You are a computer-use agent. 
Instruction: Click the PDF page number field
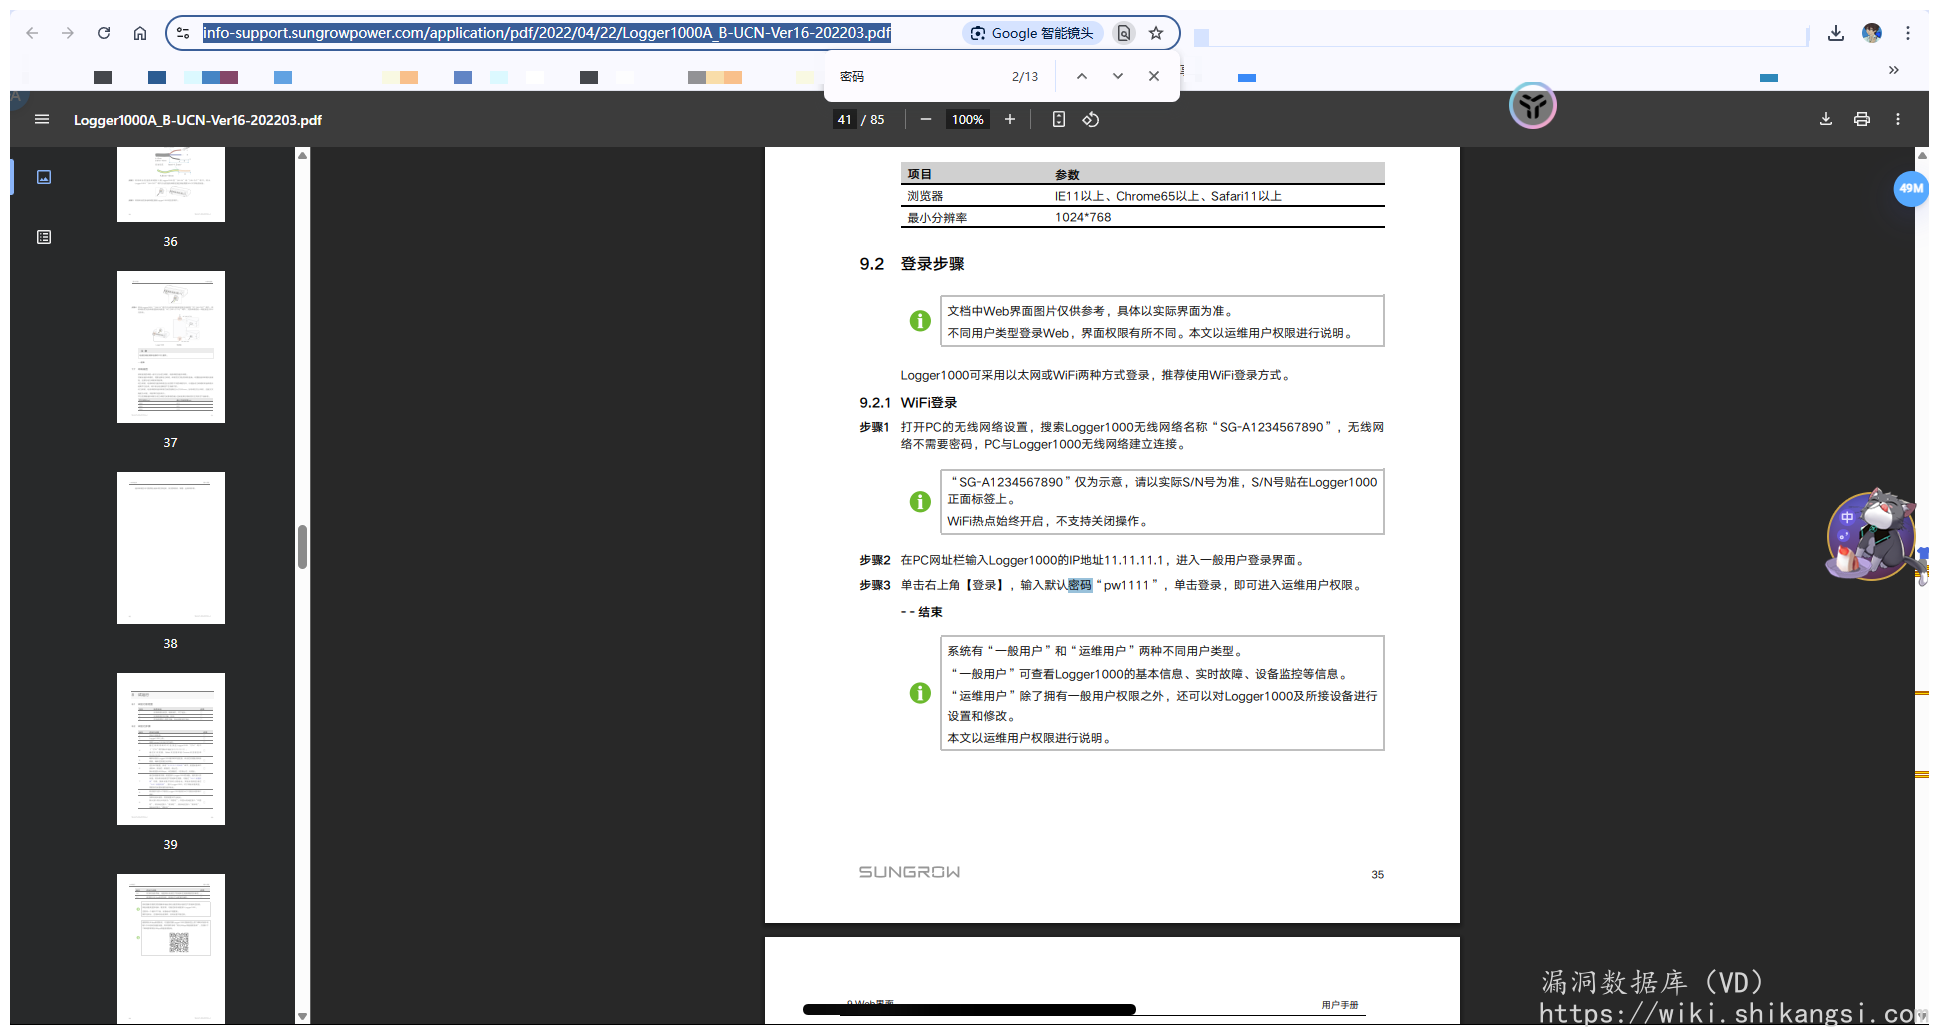tap(845, 119)
